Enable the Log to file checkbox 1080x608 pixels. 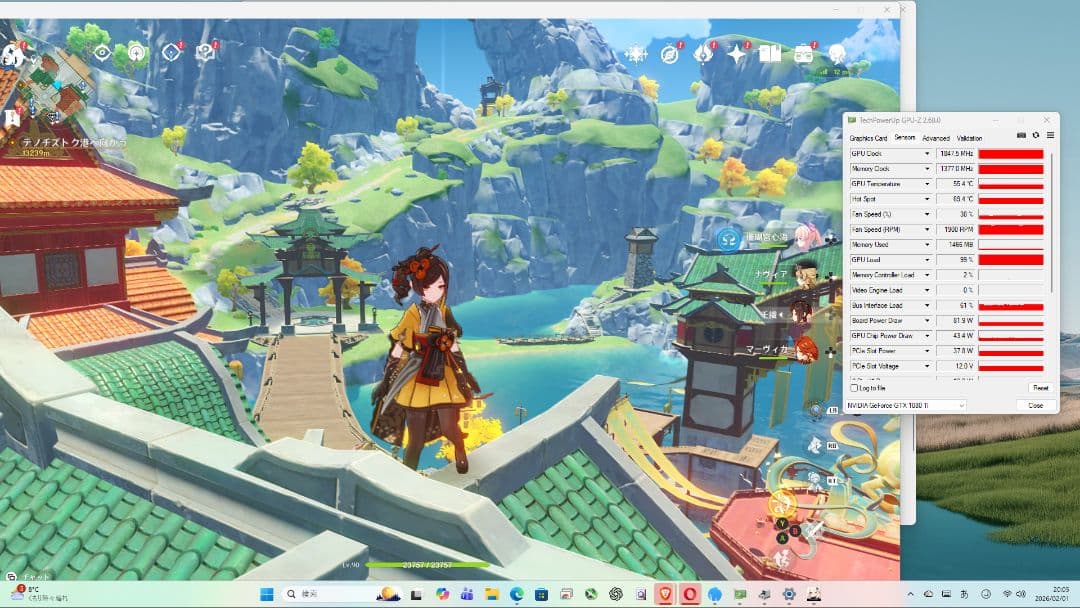(853, 388)
